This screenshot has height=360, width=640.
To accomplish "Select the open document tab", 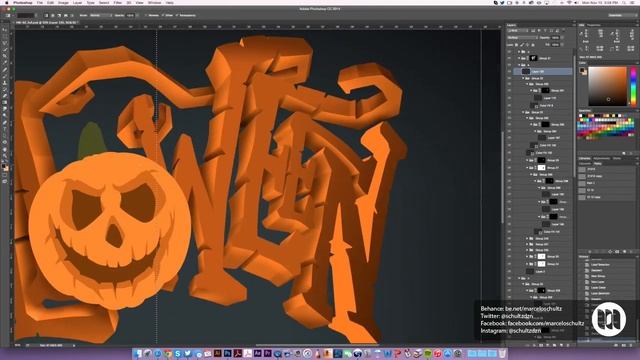I will click(x=46, y=22).
